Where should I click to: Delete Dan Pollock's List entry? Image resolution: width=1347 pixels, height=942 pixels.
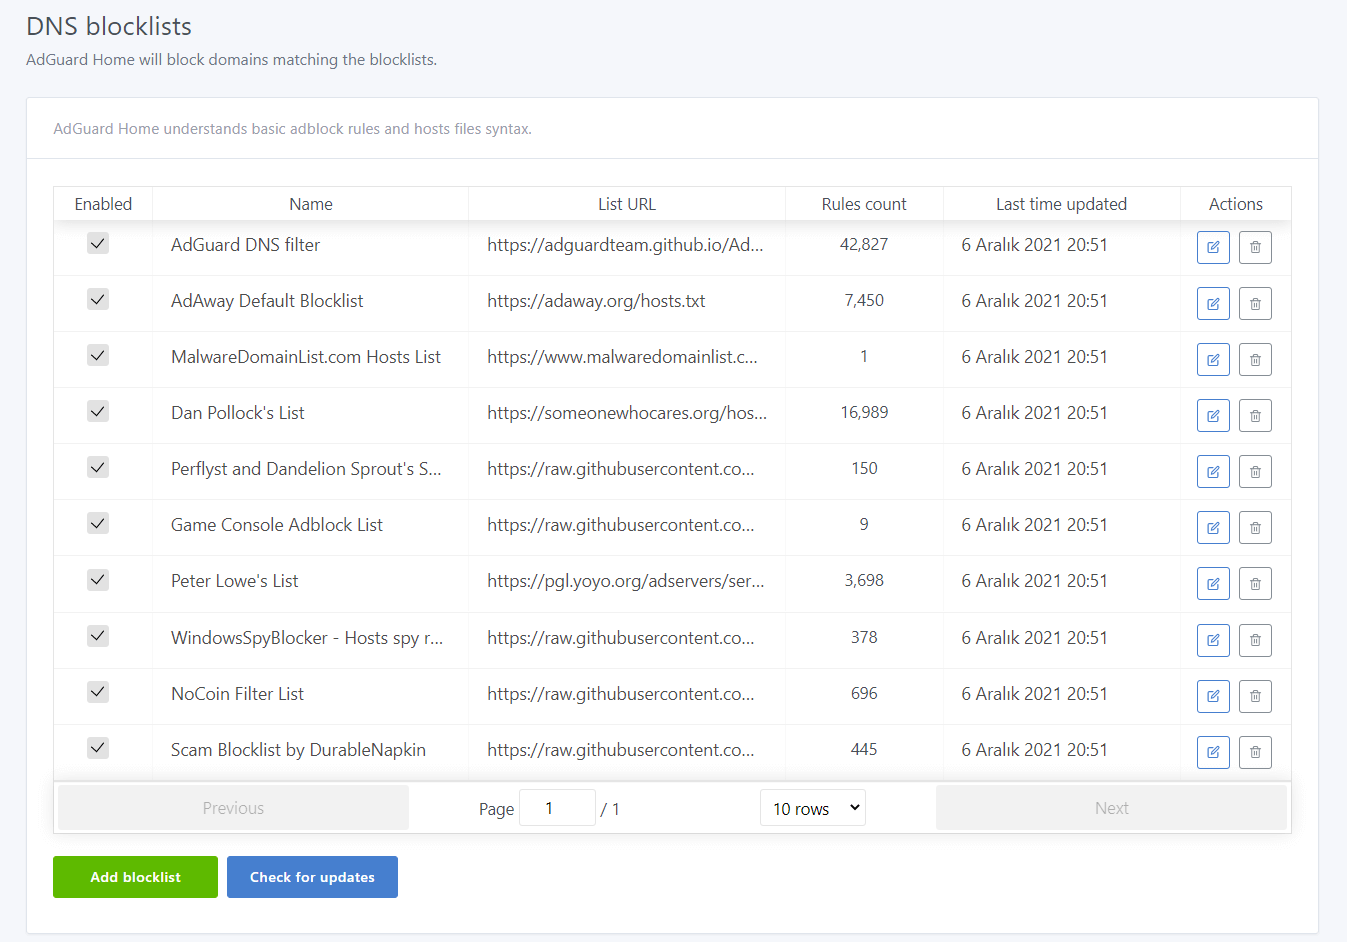pyautogui.click(x=1255, y=415)
